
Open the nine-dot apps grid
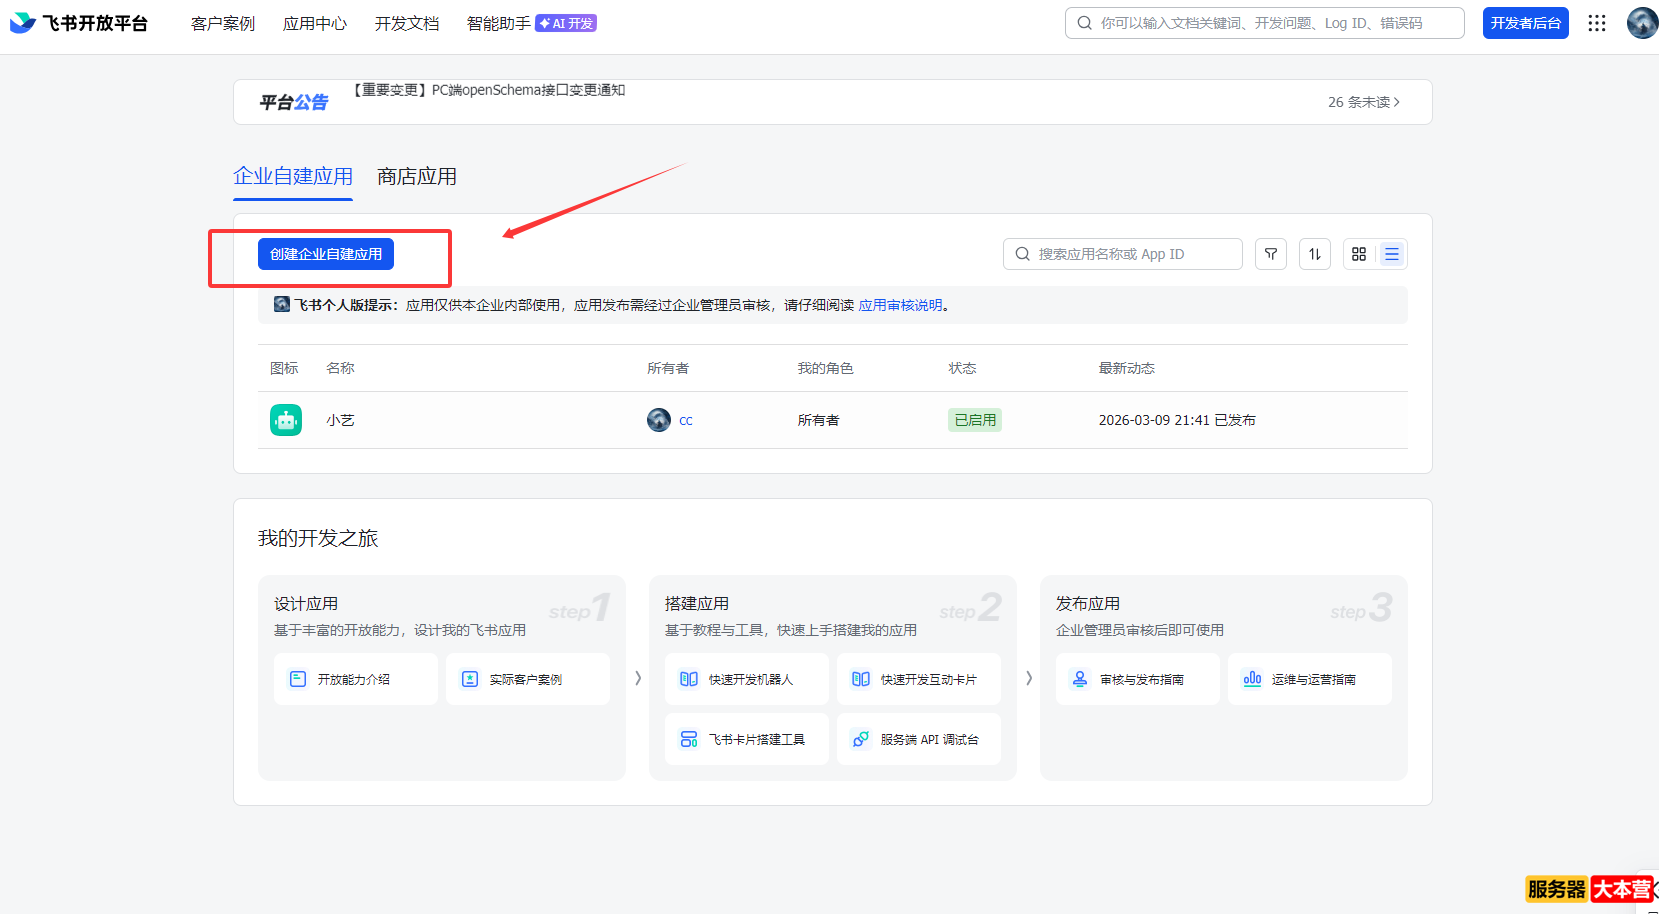pyautogui.click(x=1597, y=23)
